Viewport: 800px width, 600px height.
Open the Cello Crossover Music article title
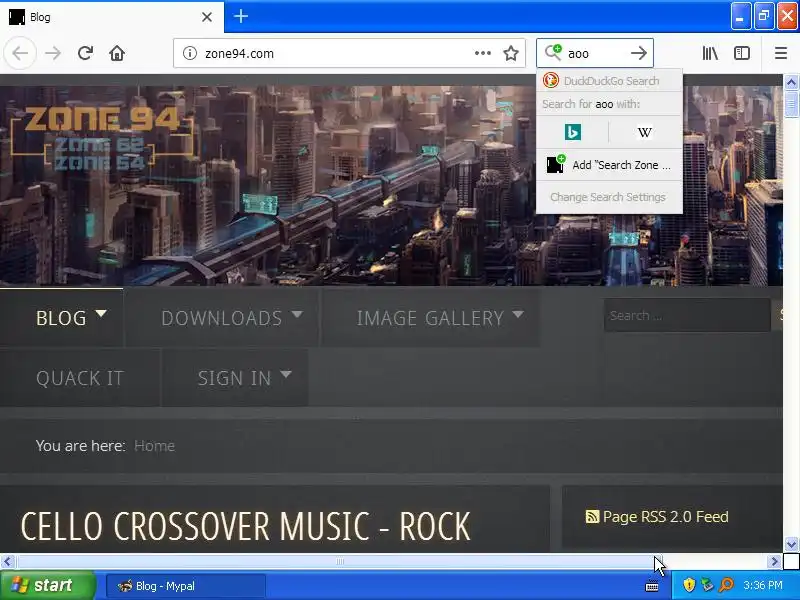pyautogui.click(x=245, y=527)
